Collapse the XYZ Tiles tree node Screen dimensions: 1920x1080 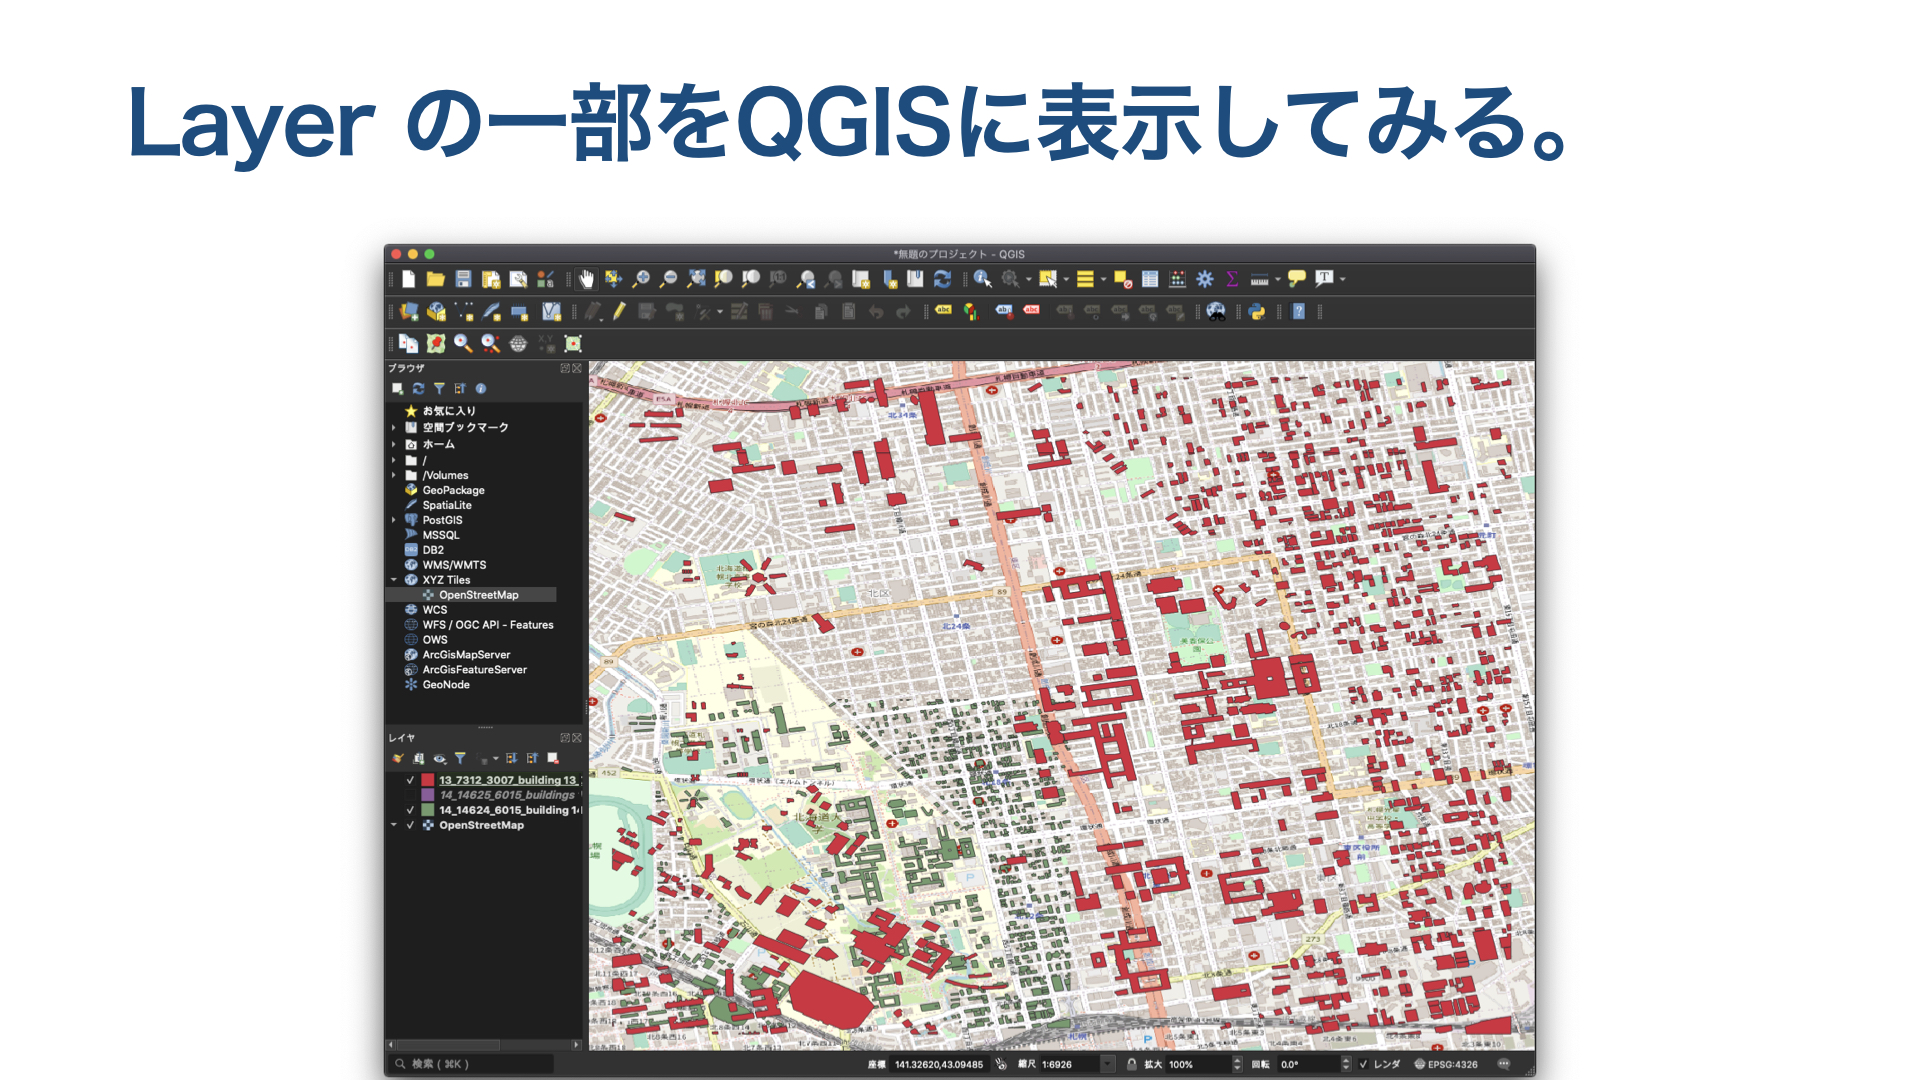394,579
